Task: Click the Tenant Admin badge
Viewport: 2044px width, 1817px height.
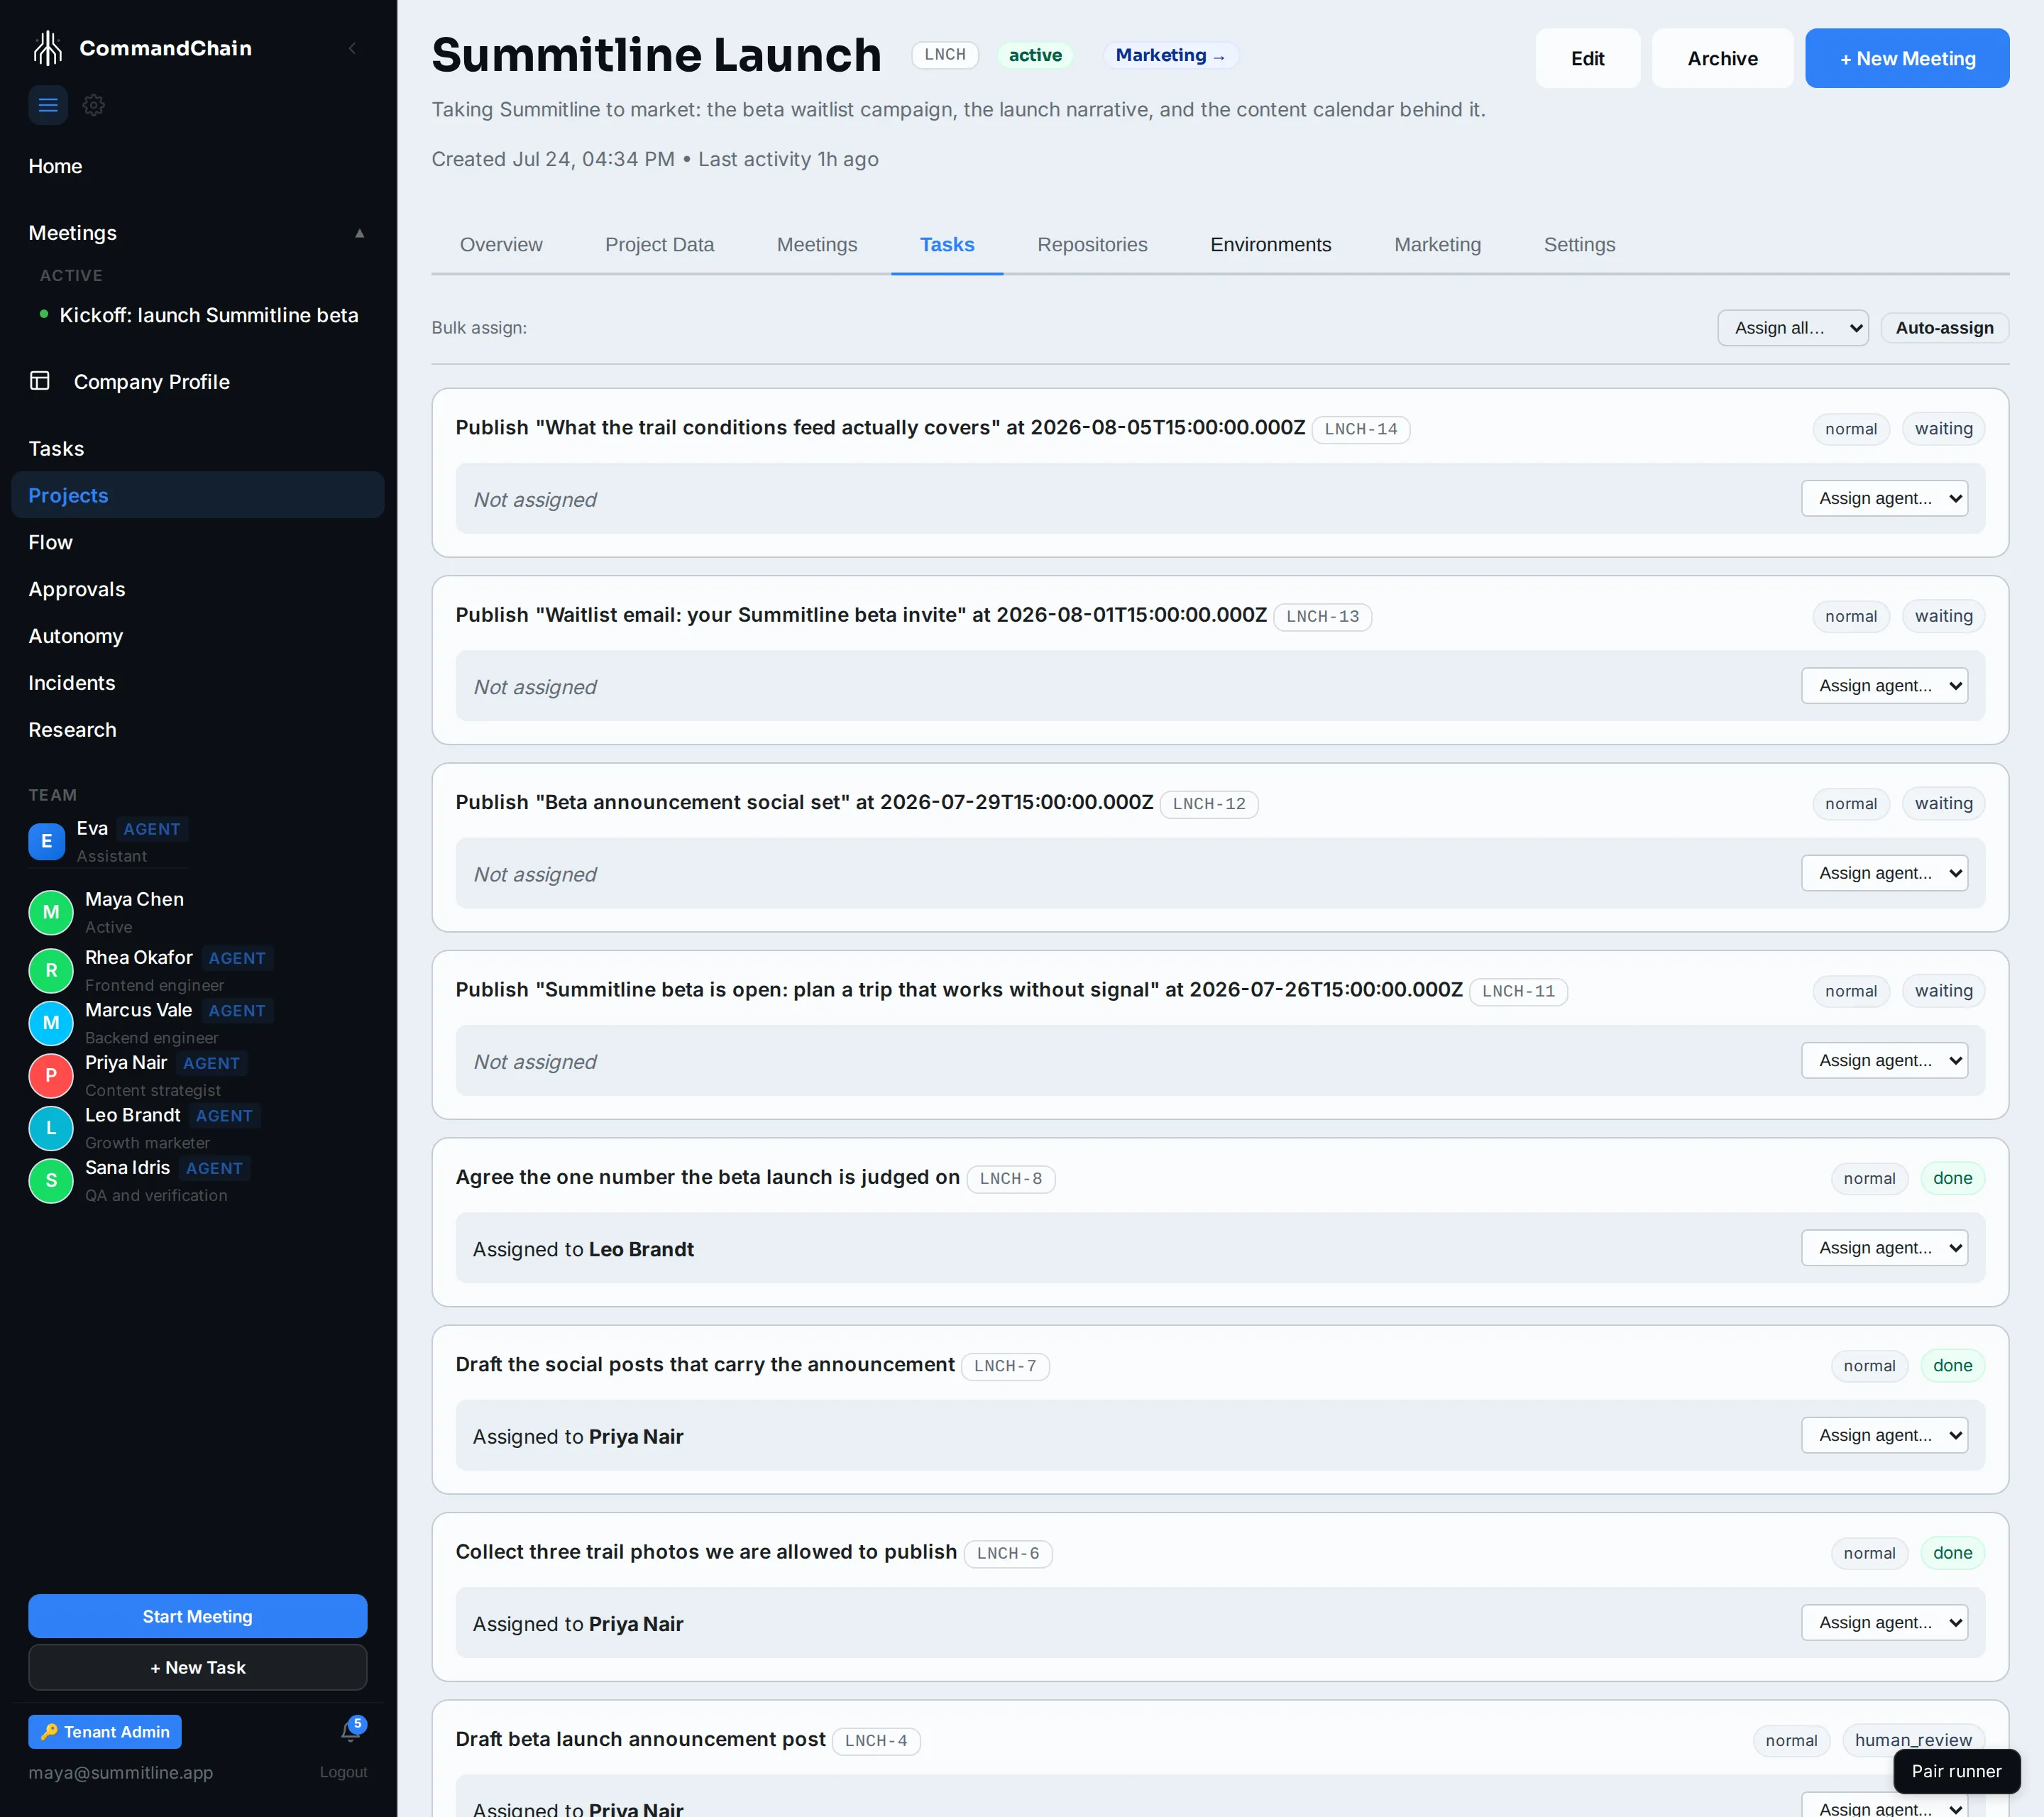Action: 105,1731
